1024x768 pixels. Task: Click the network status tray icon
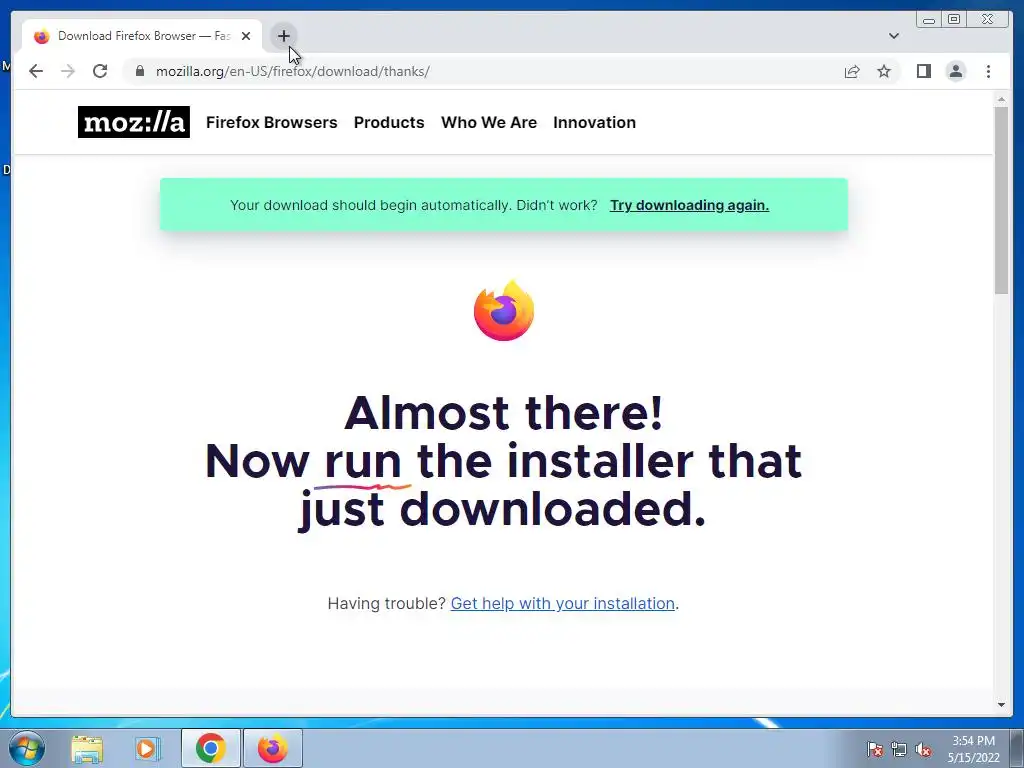899,749
